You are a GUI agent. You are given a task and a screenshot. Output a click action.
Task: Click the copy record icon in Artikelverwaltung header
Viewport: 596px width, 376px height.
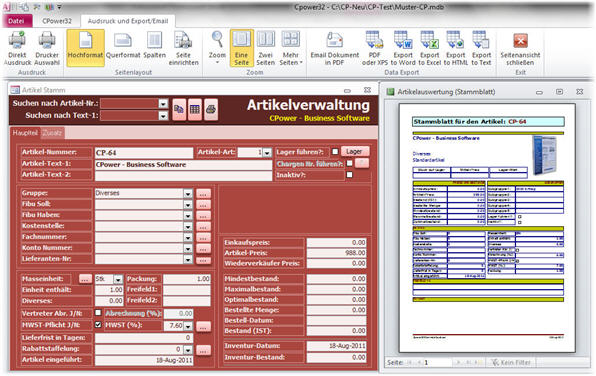pos(179,109)
